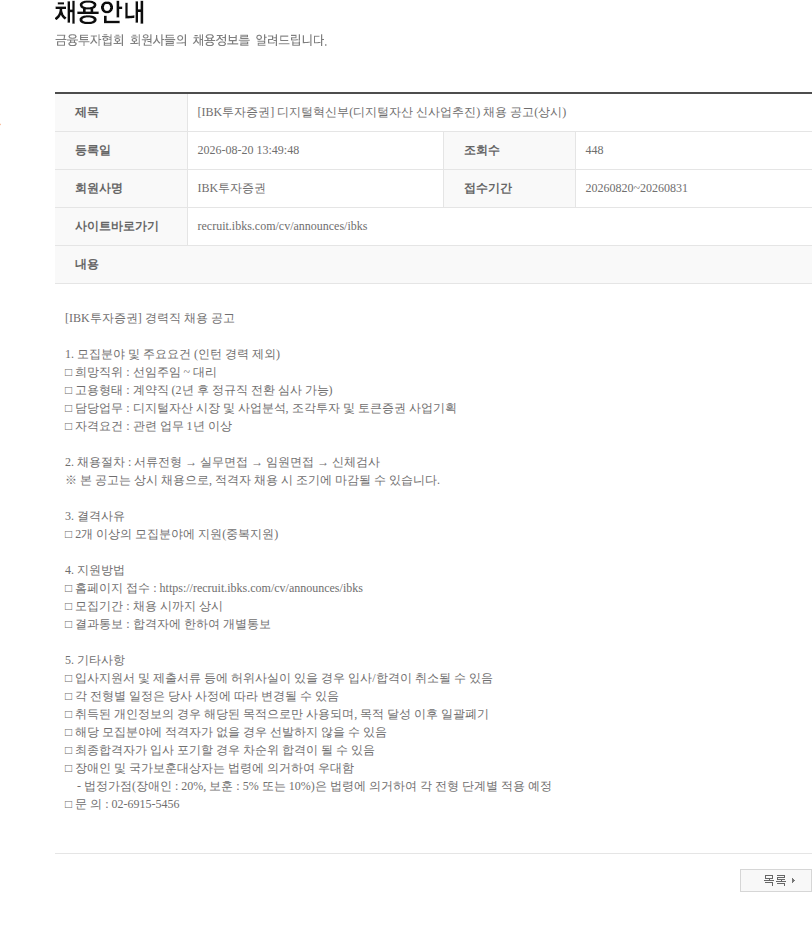Select the line 해당 모집분야에 적격자가 없을 경우
This screenshot has height=947, width=812.
(x=225, y=733)
